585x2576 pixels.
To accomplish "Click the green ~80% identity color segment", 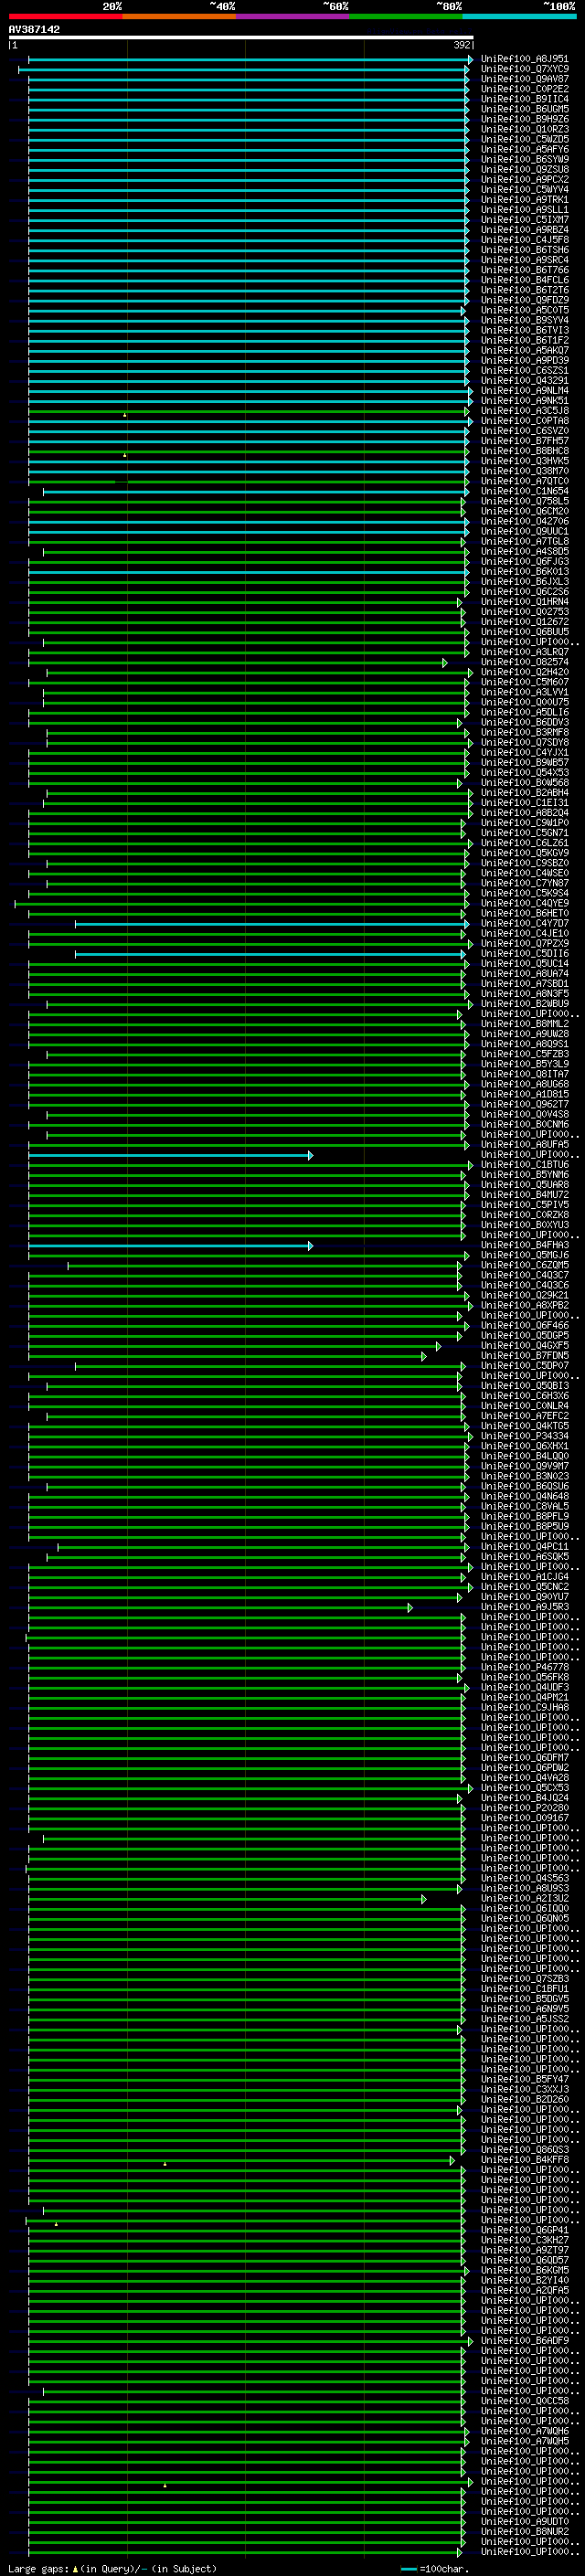I will coord(406,16).
